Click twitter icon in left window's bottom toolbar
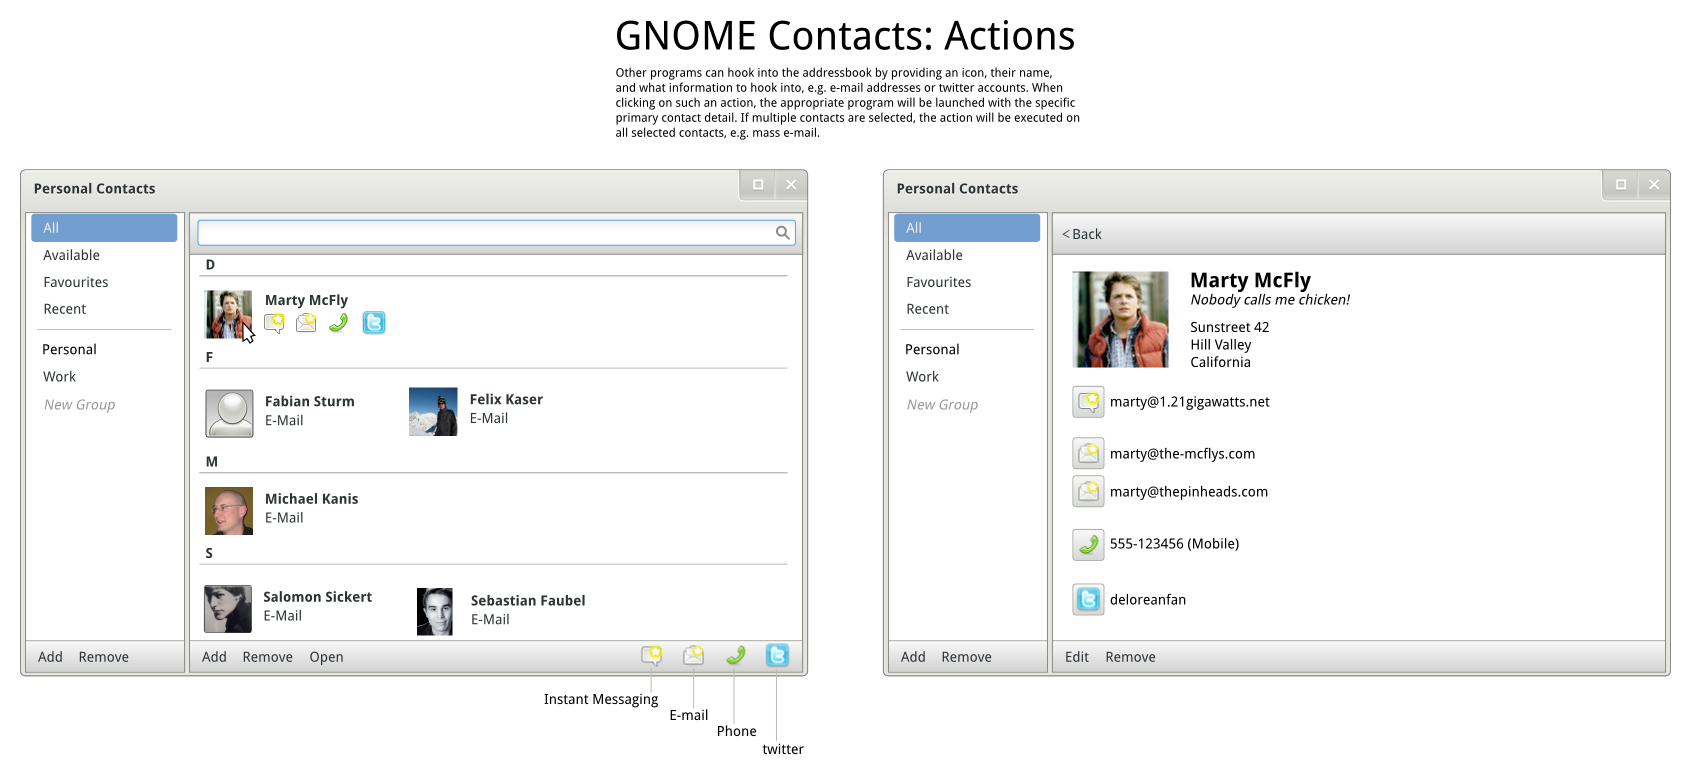1691x774 pixels. pos(777,656)
